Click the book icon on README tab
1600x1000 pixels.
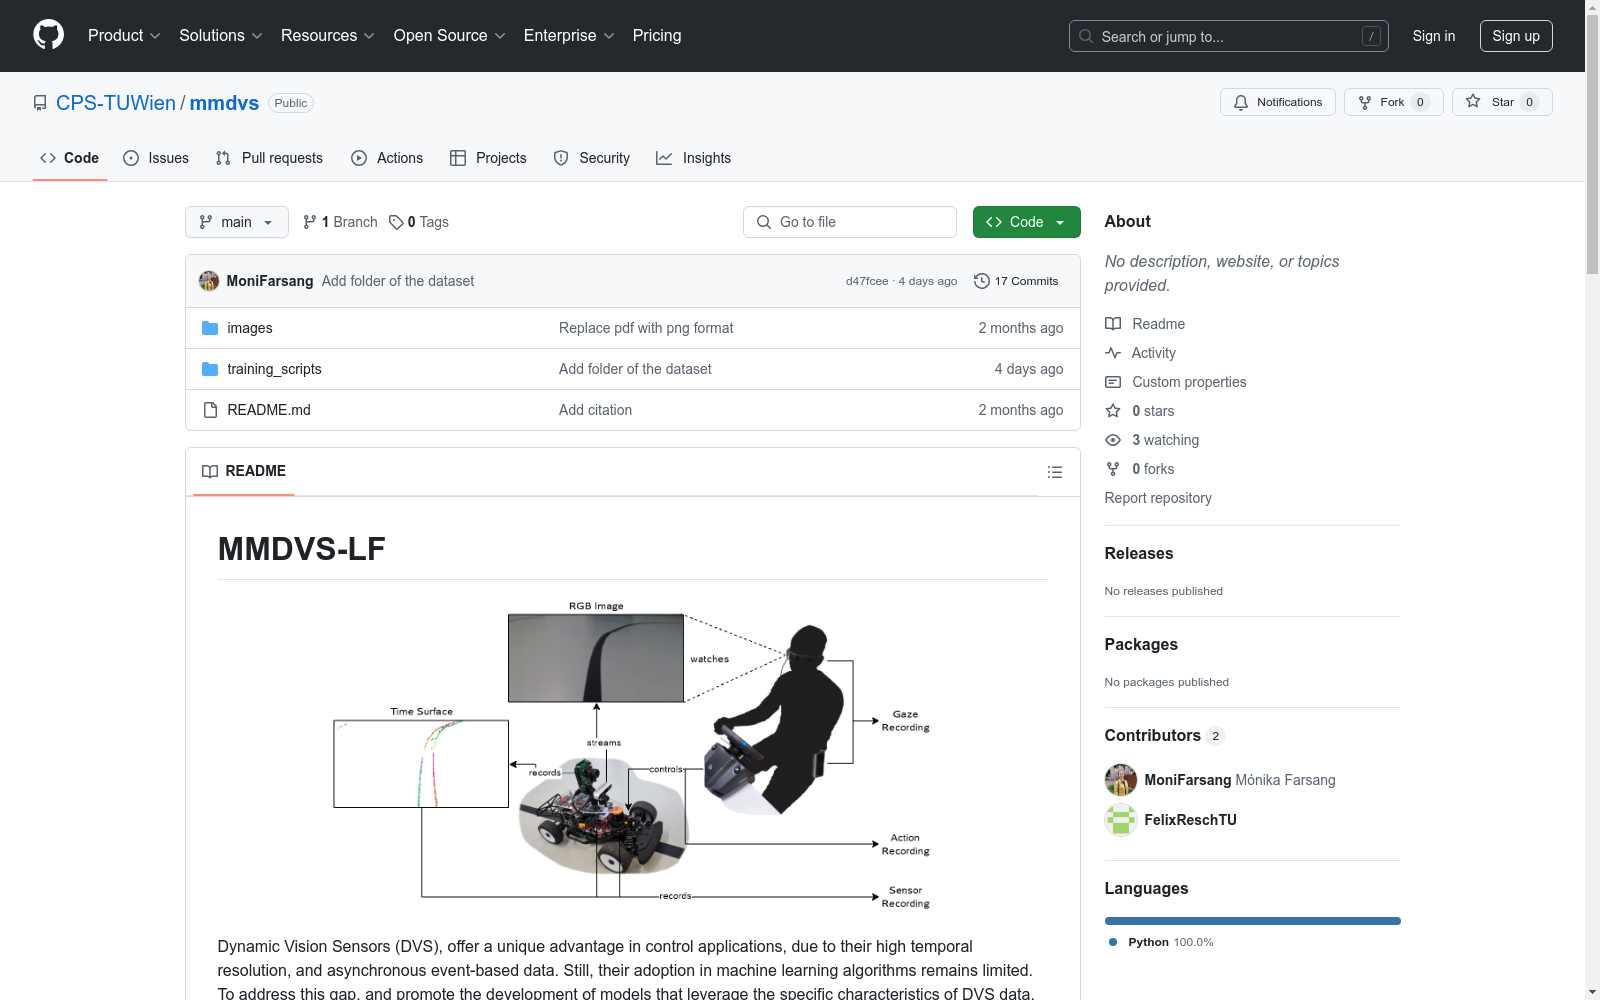(210, 471)
